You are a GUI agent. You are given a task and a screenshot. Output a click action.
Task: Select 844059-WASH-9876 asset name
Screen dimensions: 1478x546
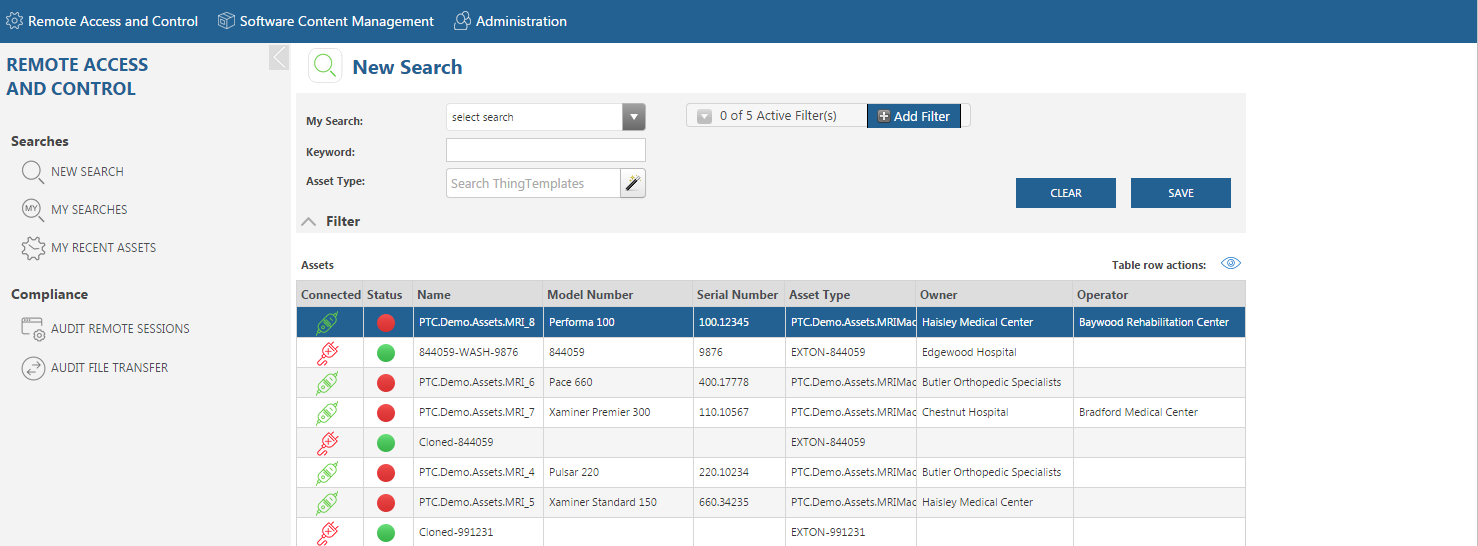478,353
